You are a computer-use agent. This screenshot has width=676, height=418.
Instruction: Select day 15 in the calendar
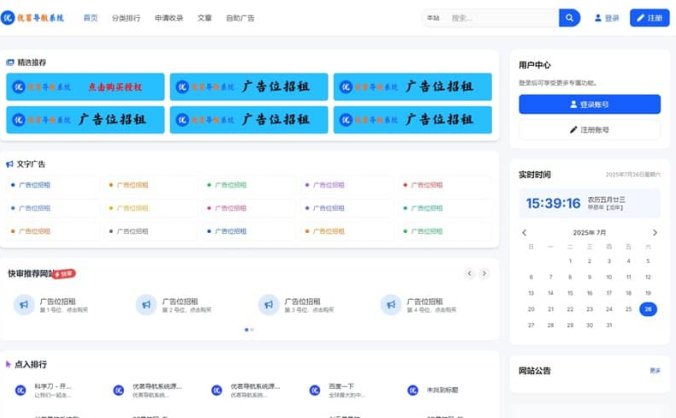(570, 293)
